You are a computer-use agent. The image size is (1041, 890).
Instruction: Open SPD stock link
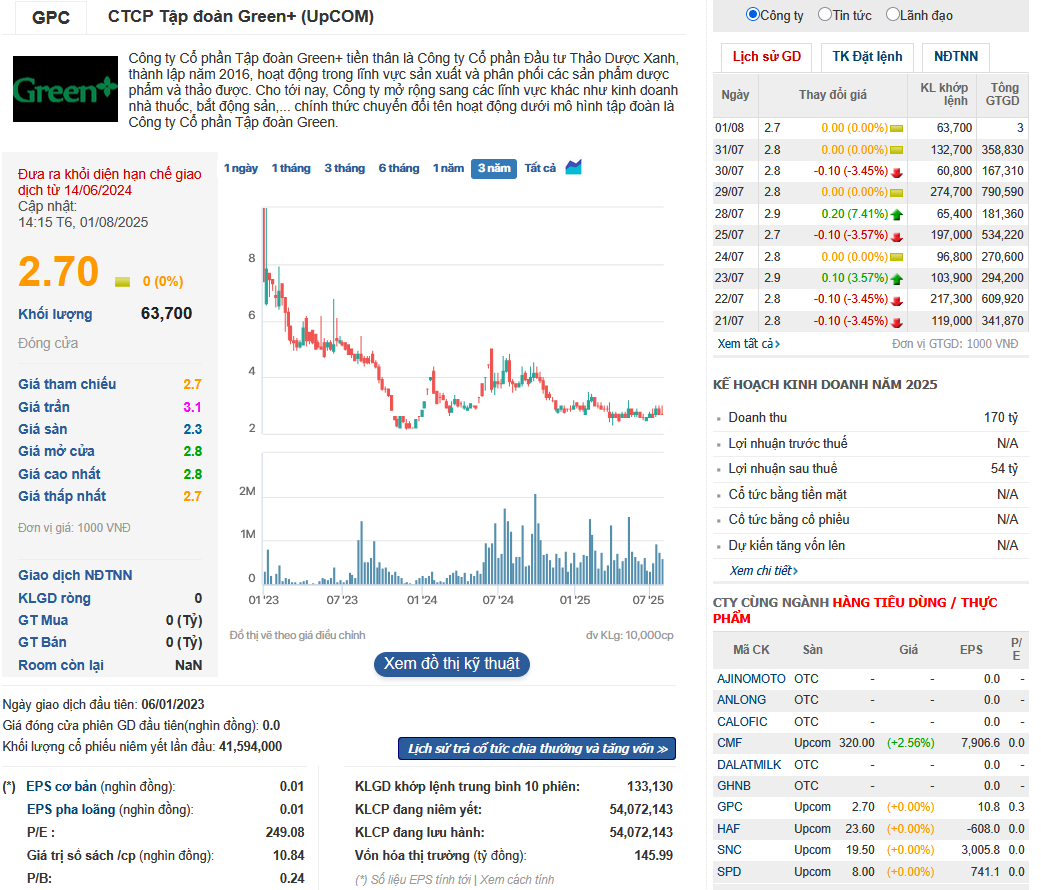pos(729,872)
